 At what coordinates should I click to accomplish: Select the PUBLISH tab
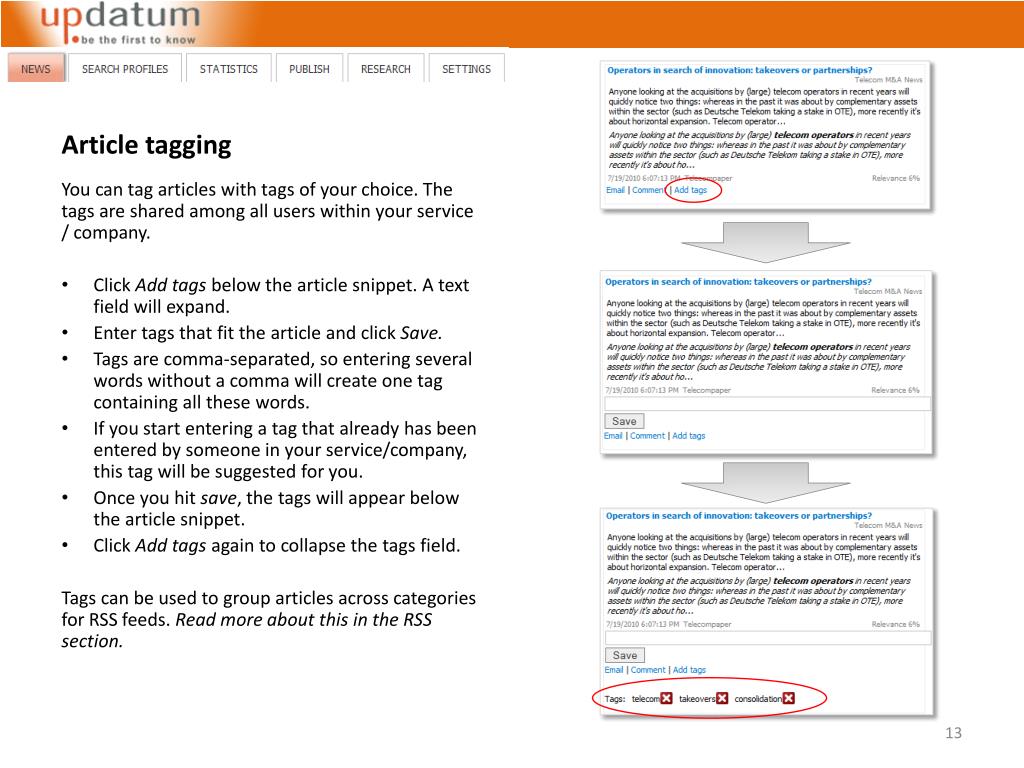pyautogui.click(x=310, y=69)
